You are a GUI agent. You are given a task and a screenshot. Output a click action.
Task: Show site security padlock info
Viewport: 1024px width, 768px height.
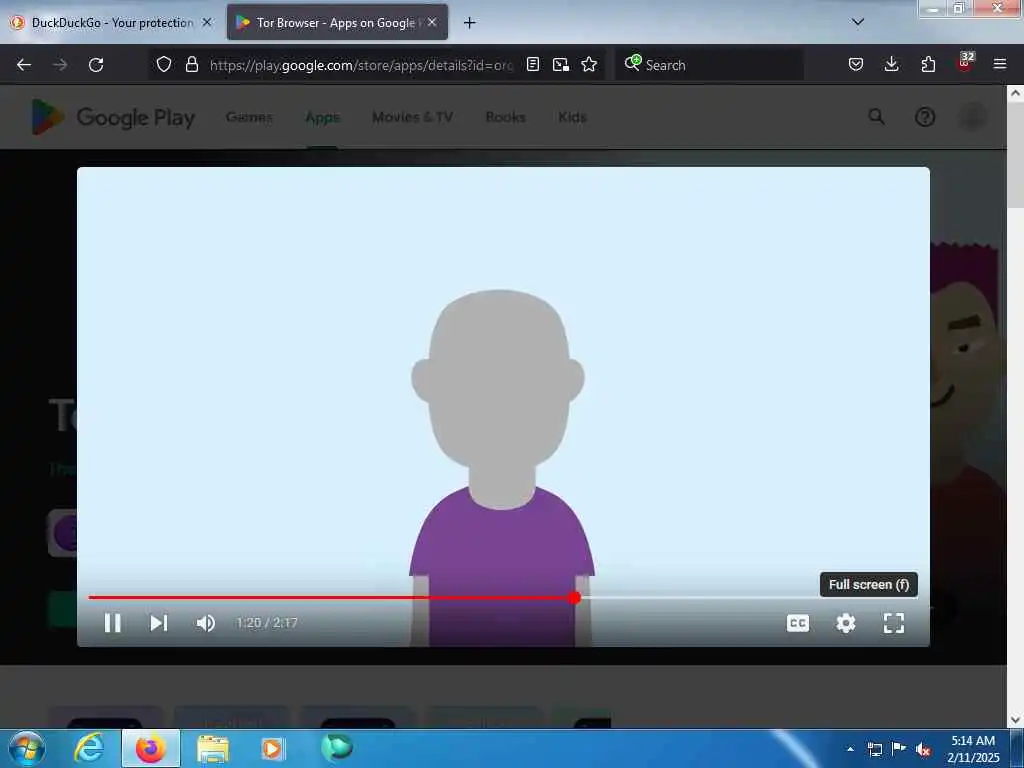click(191, 64)
